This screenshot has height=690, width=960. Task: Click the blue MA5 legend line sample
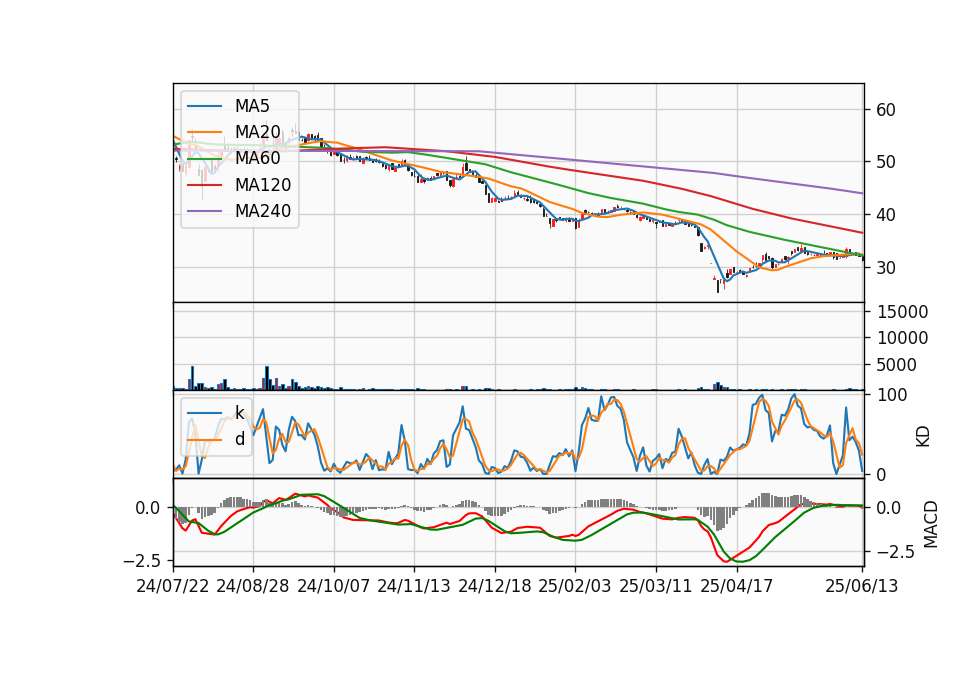click(x=204, y=106)
